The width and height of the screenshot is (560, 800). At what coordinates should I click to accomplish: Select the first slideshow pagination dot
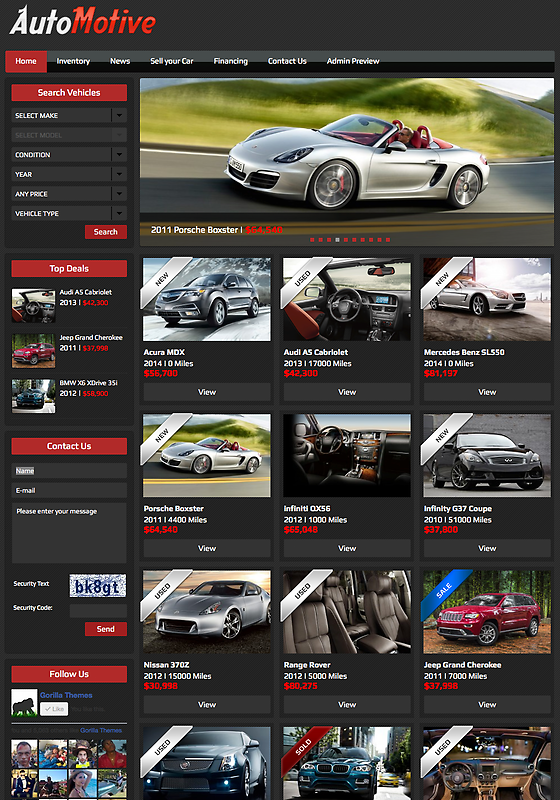coord(312,240)
